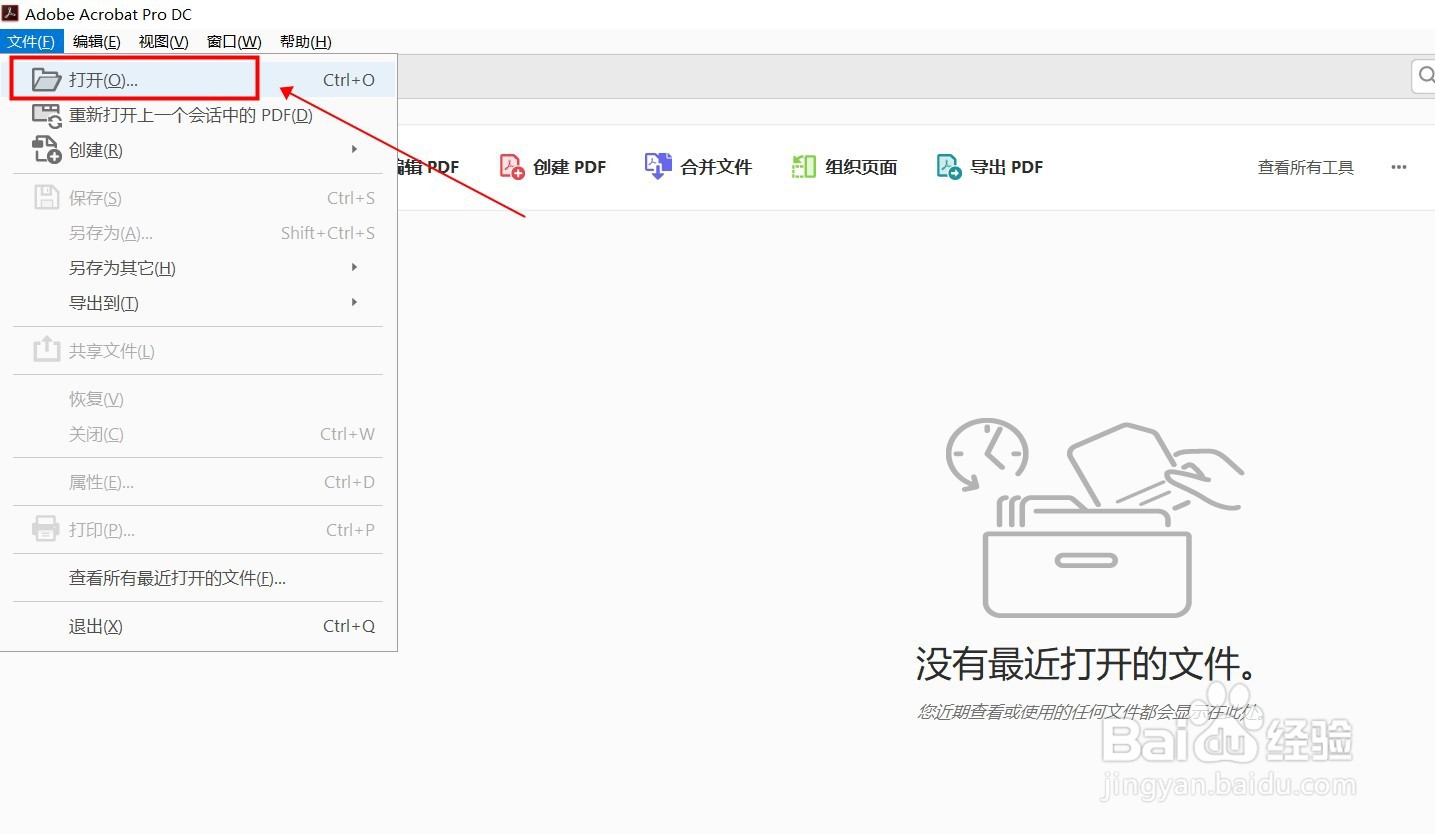Click the 没有最近打开的文件。 heading
Image resolution: width=1435 pixels, height=834 pixels.
click(1086, 663)
